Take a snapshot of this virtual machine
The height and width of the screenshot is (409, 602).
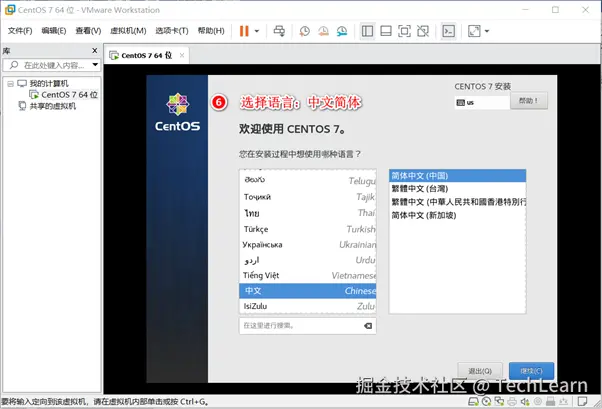(x=304, y=31)
